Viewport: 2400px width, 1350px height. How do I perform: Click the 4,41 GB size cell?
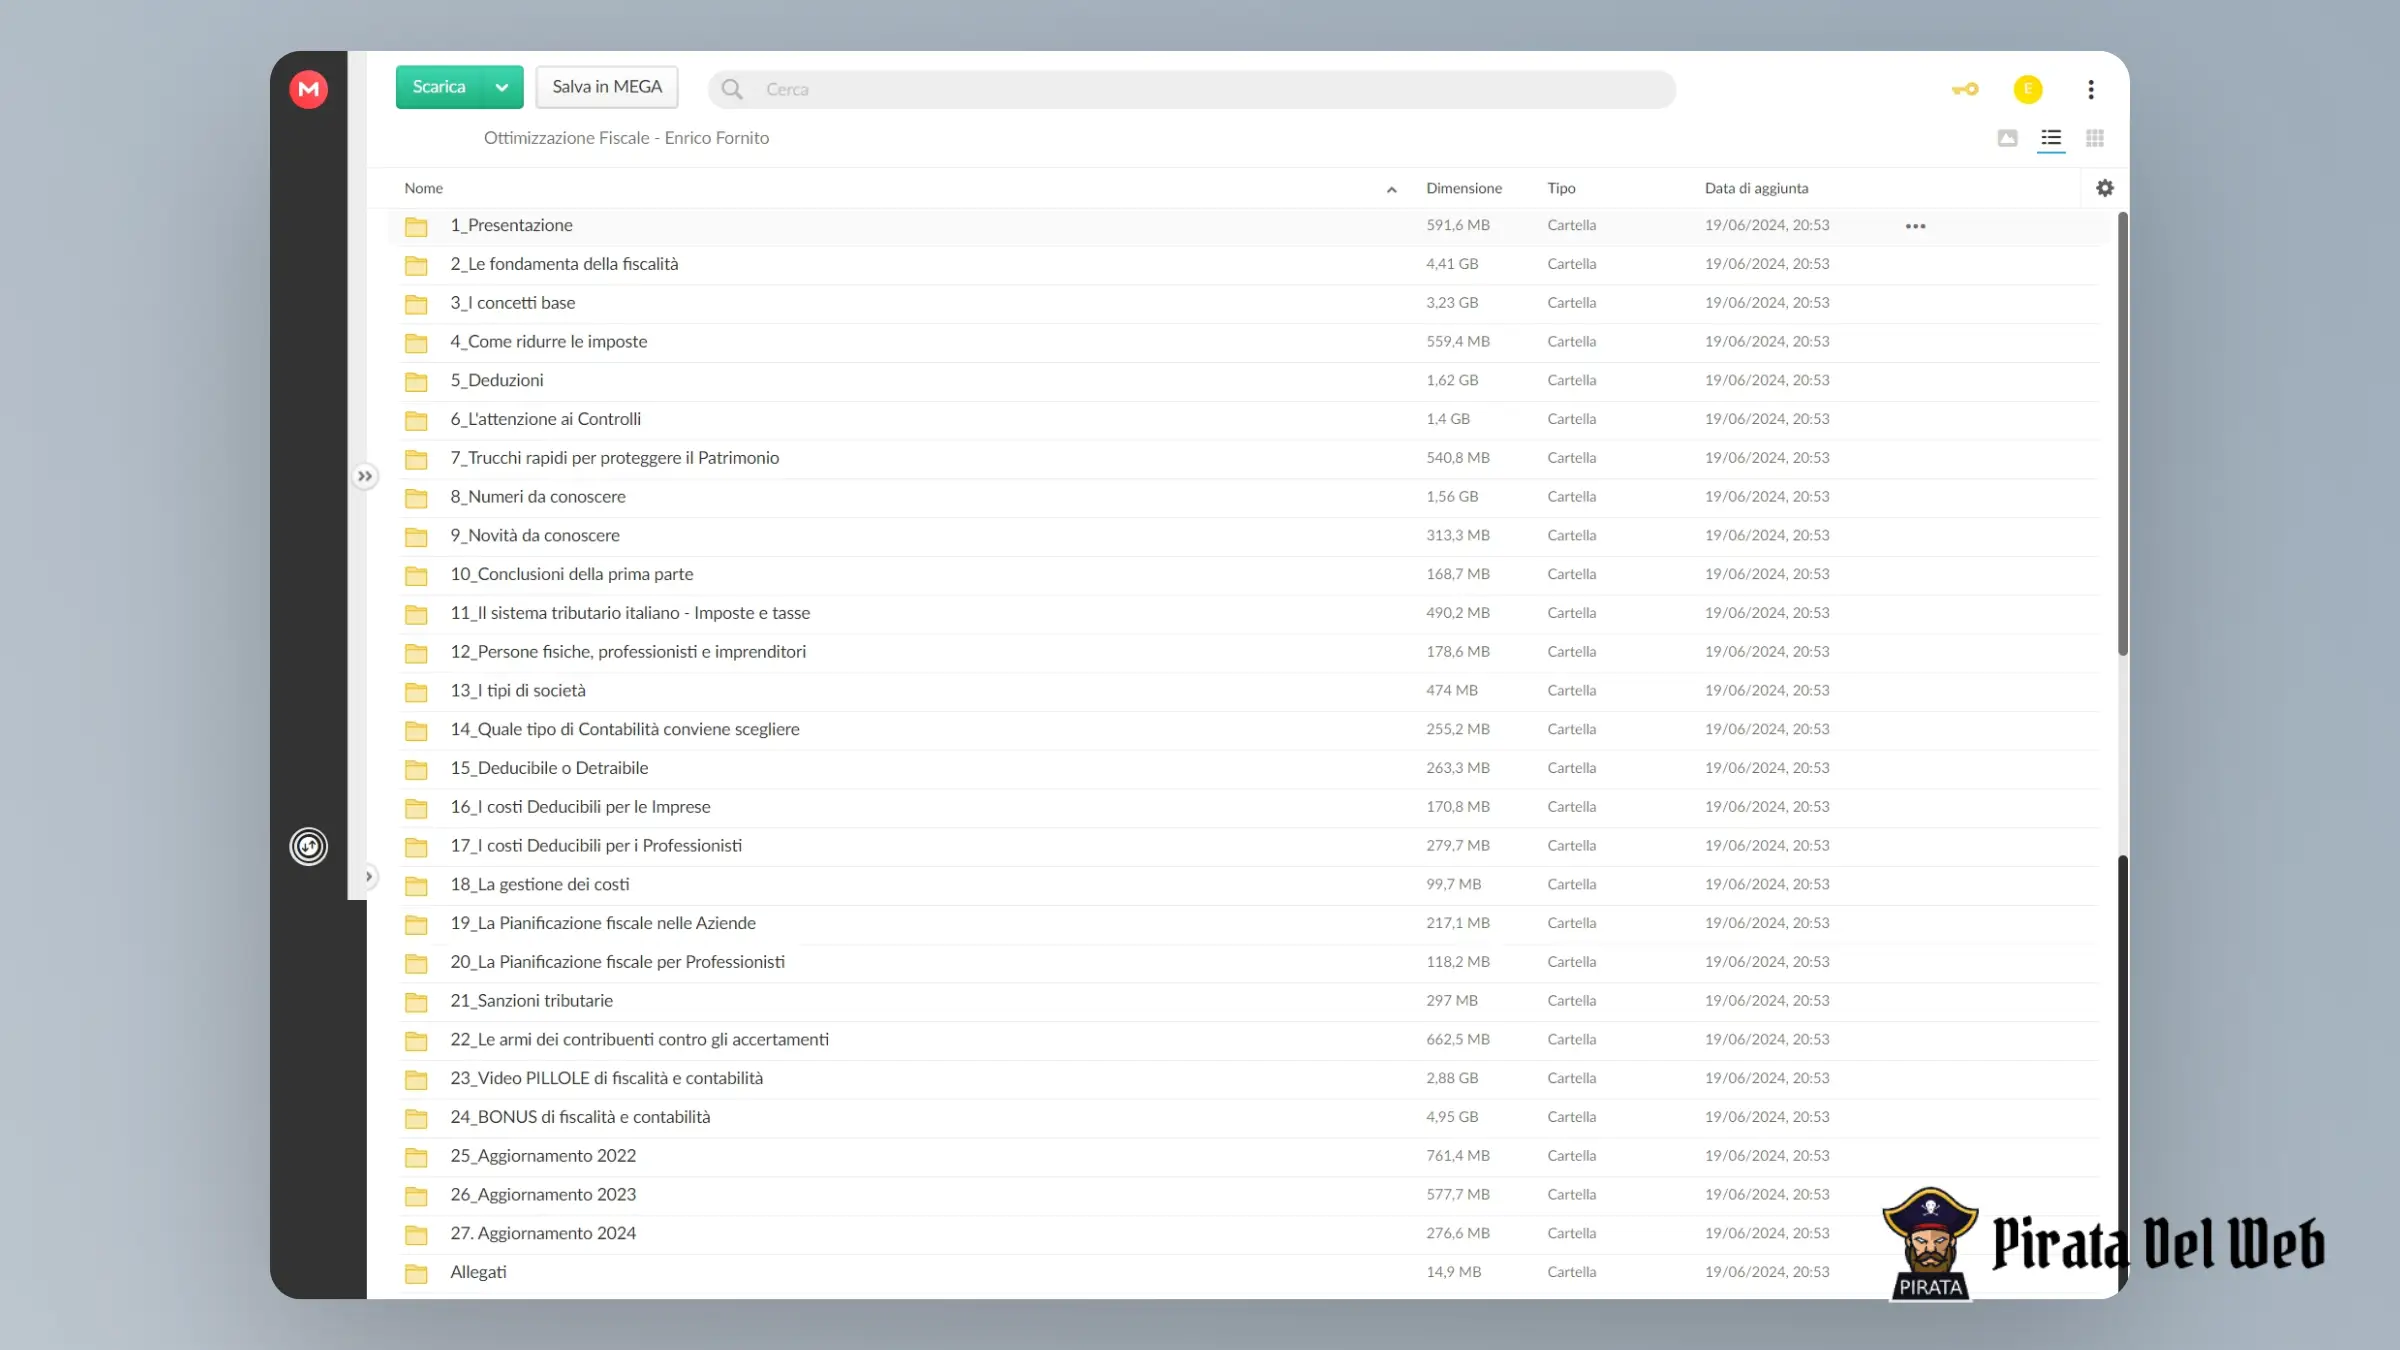tap(1452, 264)
